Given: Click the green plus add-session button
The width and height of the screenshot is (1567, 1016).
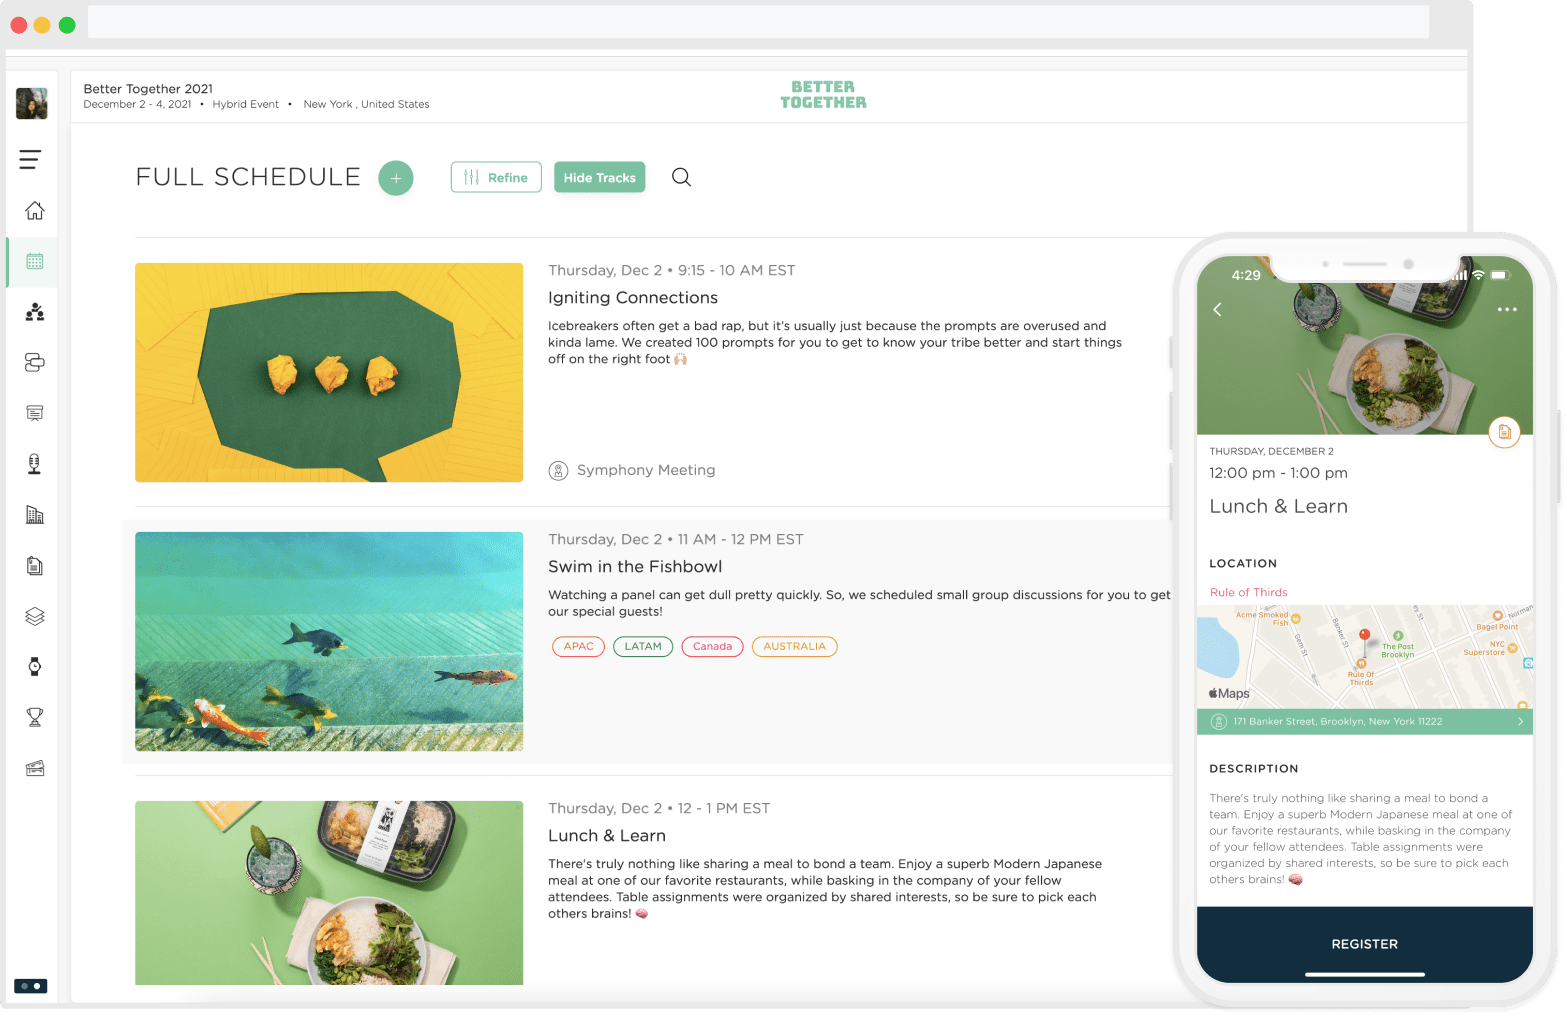Looking at the screenshot, I should click(x=396, y=178).
